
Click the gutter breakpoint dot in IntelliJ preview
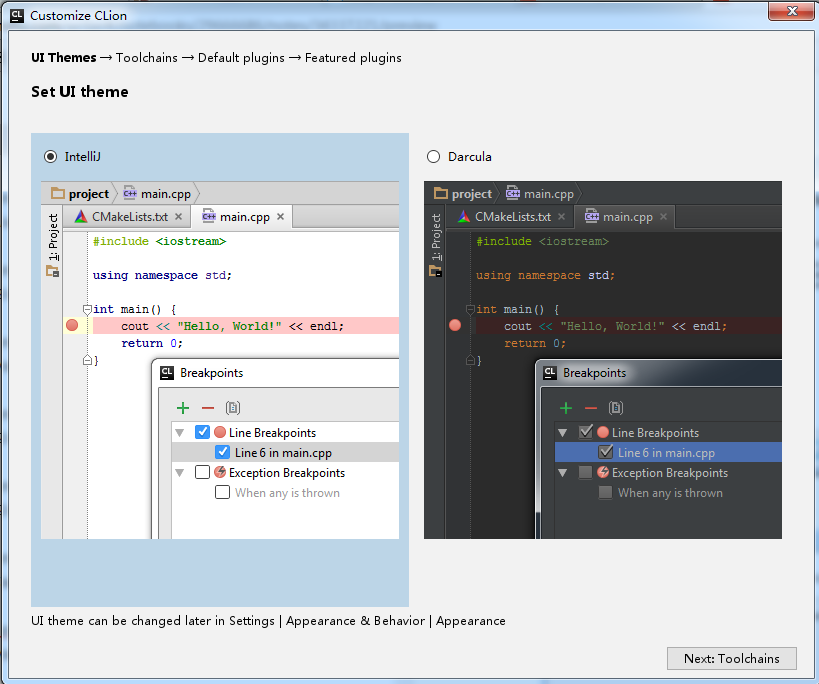point(72,325)
